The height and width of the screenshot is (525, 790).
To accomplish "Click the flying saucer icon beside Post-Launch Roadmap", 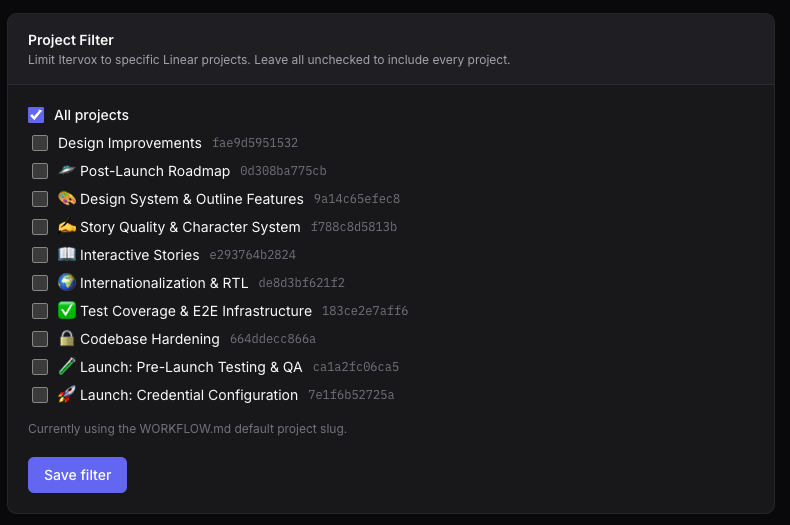I will pyautogui.click(x=67, y=171).
